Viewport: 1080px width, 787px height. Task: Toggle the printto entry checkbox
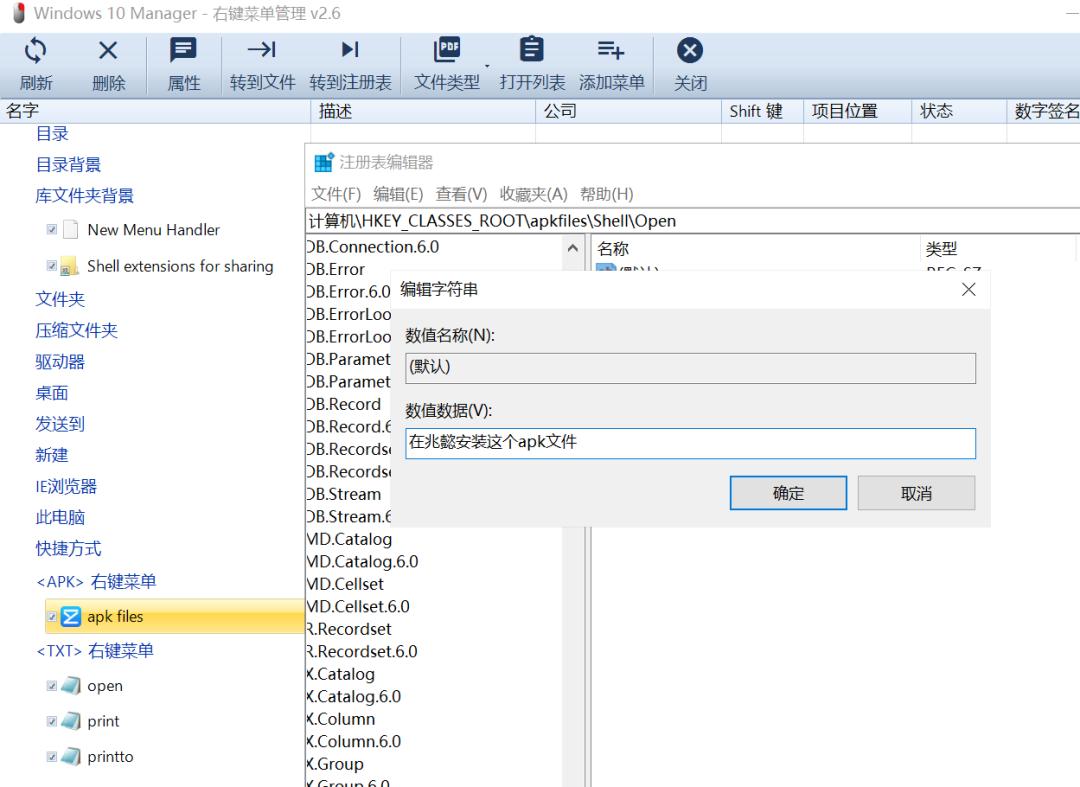pyautogui.click(x=52, y=757)
